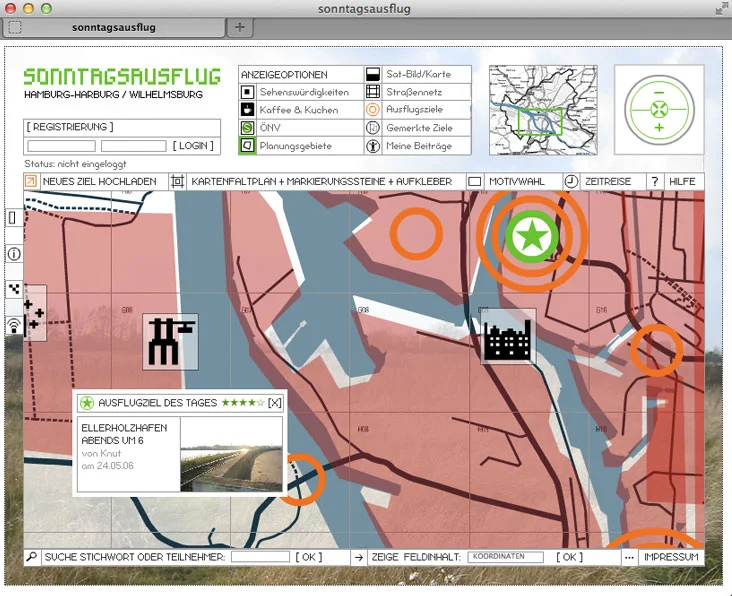Click the Anzeigeoptionen header
The width and height of the screenshot is (732, 596).
pyautogui.click(x=284, y=75)
